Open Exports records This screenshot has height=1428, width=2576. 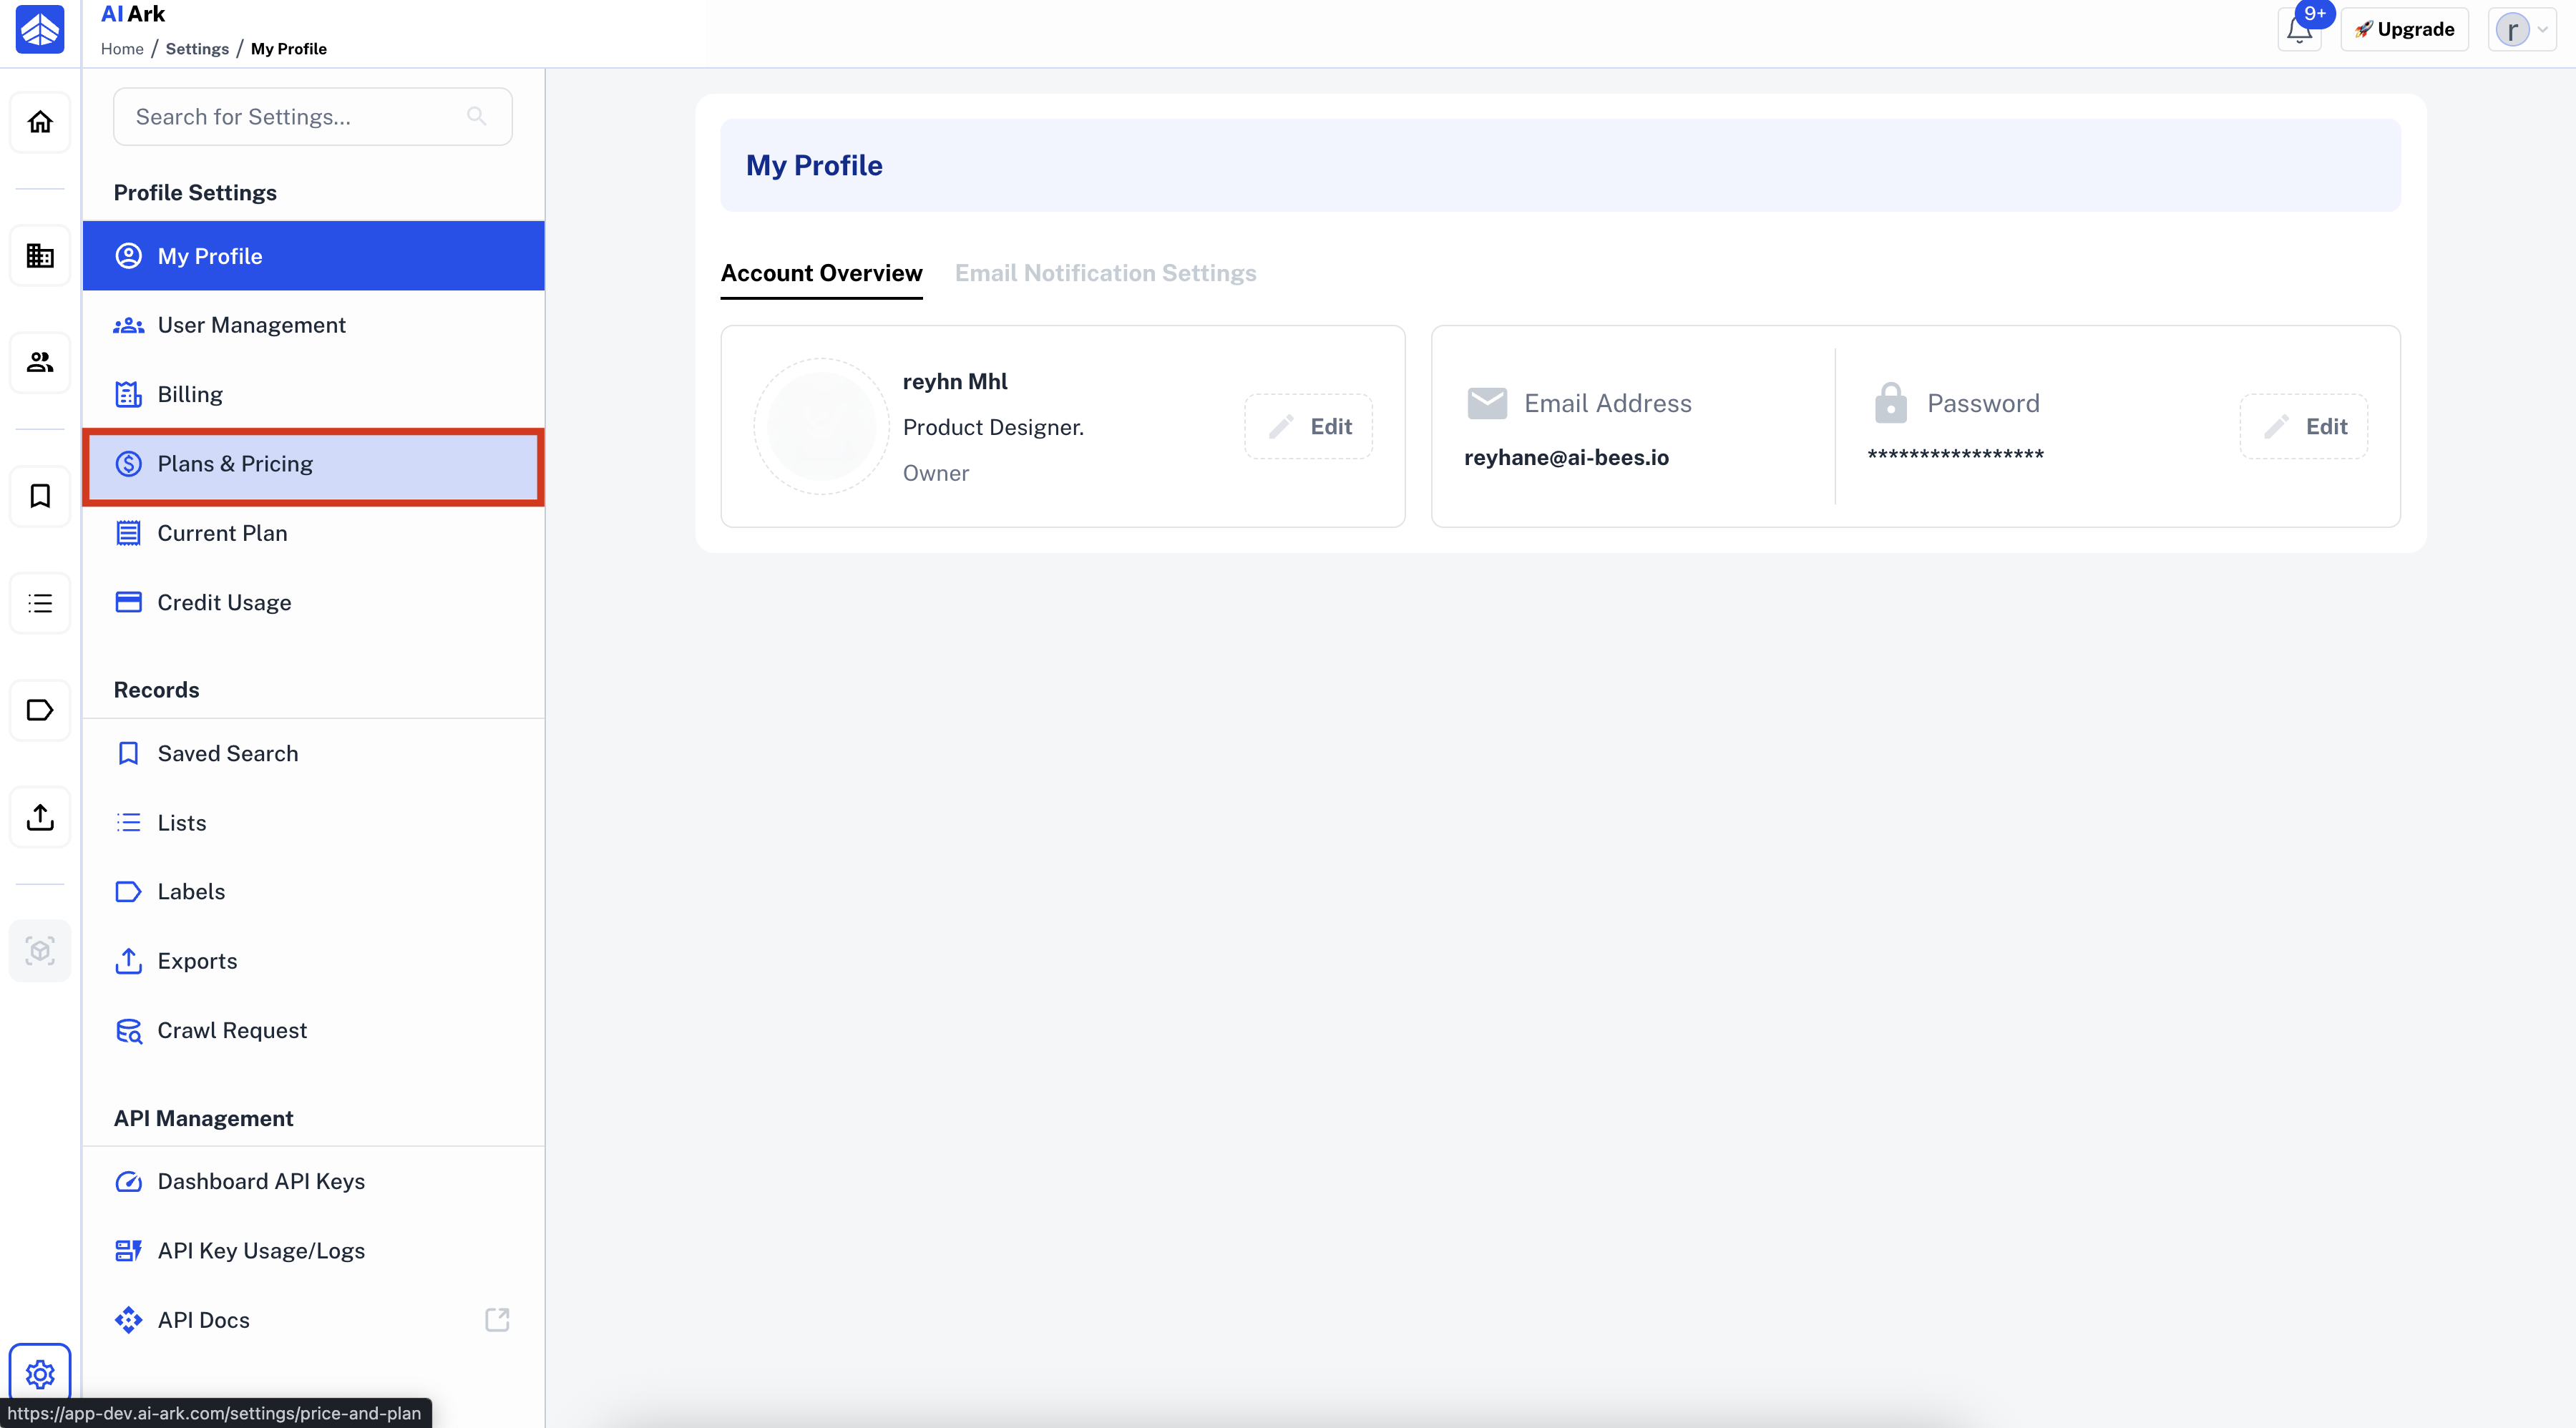point(313,961)
